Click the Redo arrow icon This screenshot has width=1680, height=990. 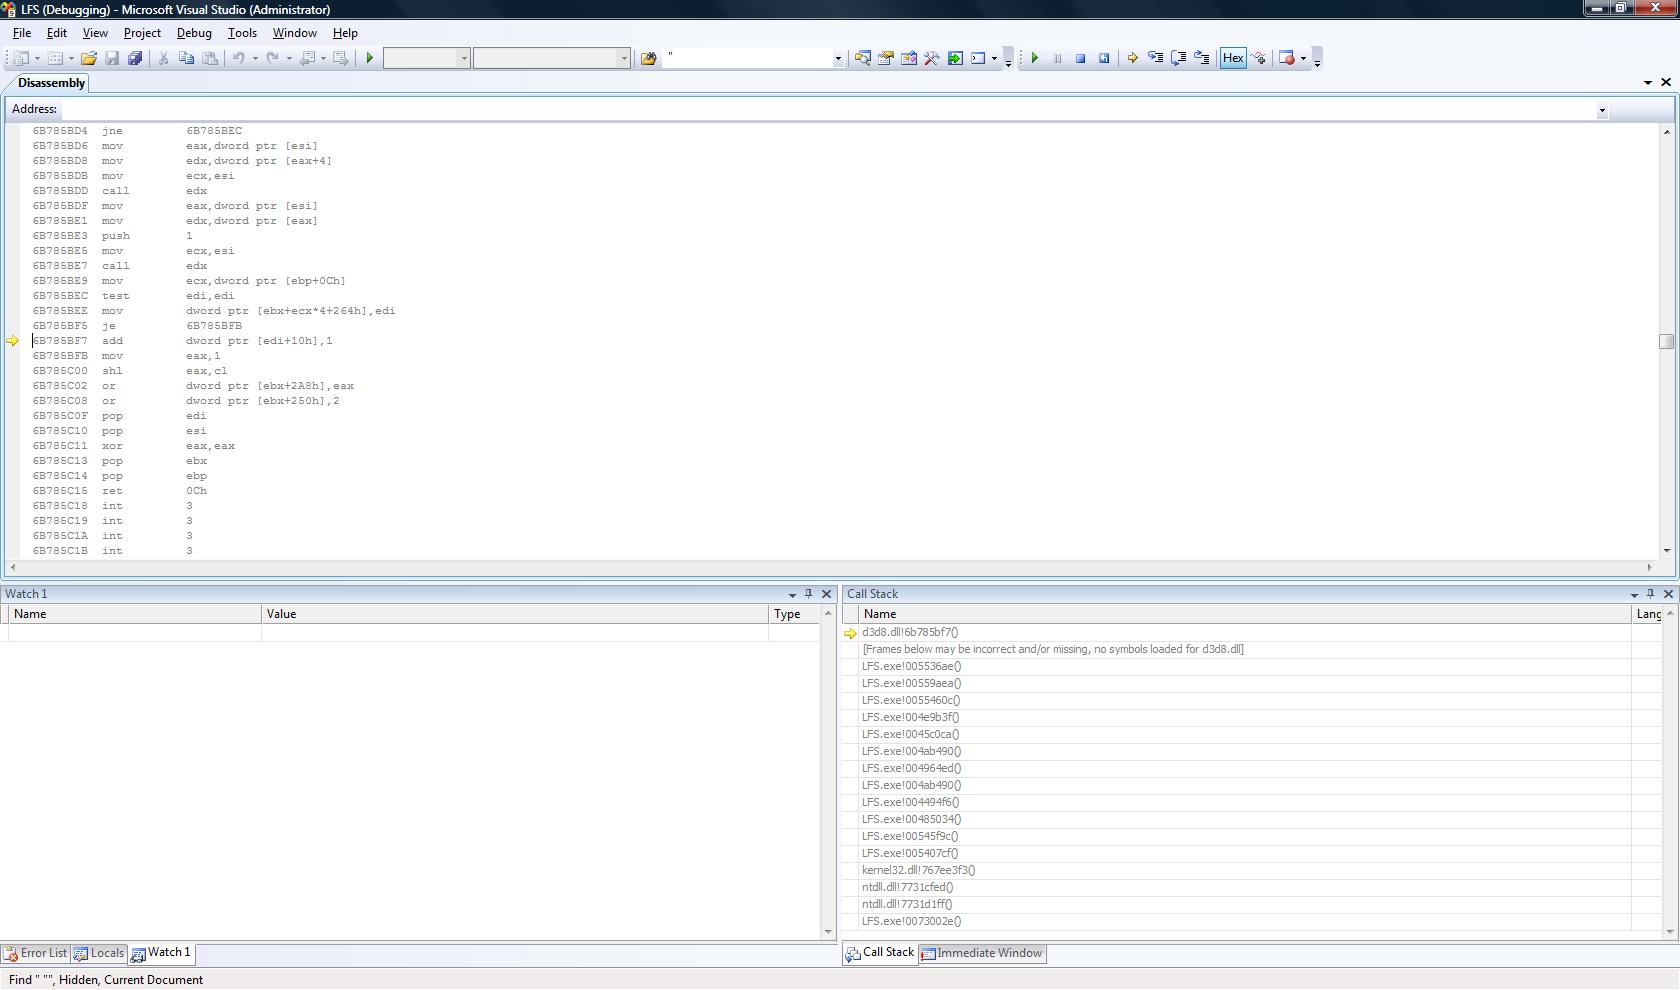pyautogui.click(x=272, y=58)
